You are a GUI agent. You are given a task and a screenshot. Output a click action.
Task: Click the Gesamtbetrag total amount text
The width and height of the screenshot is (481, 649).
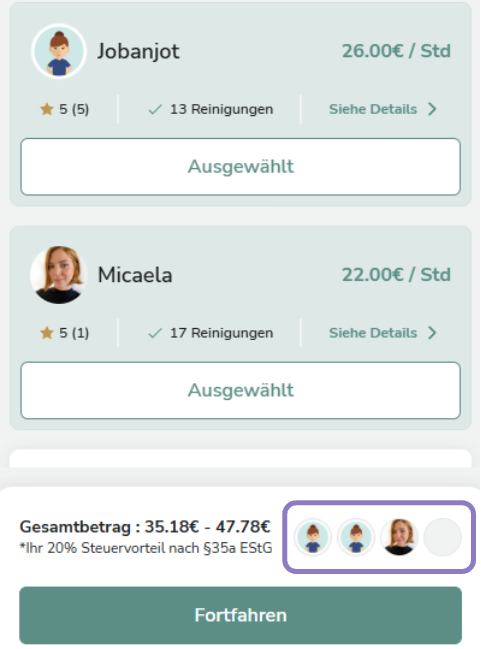[x=145, y=527]
